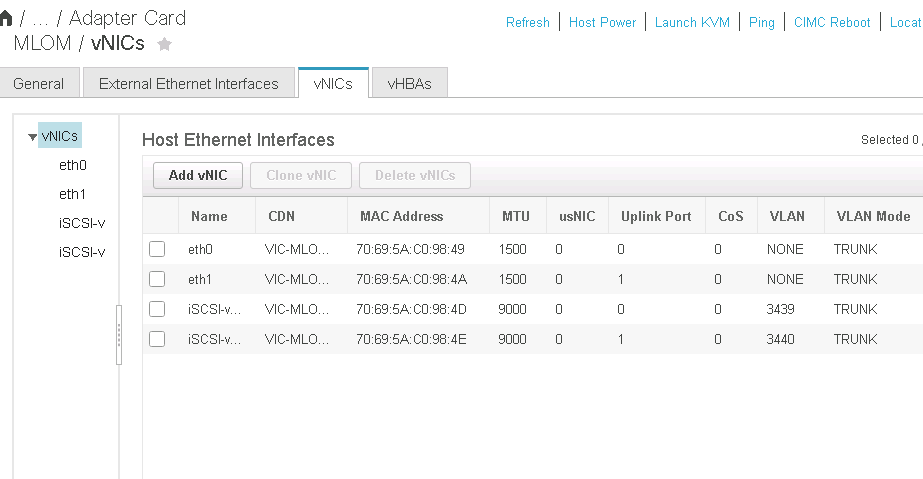Screen dimensions: 923x479
Task: Click the favorite star icon
Action: (165, 44)
